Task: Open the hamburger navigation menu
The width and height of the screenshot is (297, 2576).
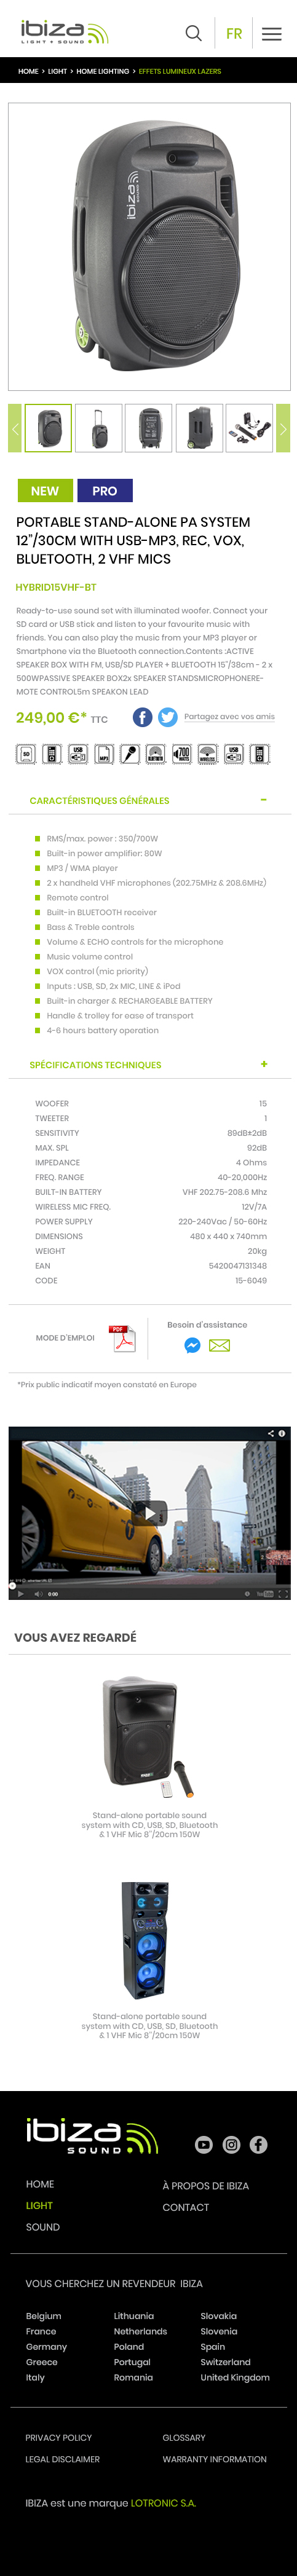Action: tap(271, 33)
